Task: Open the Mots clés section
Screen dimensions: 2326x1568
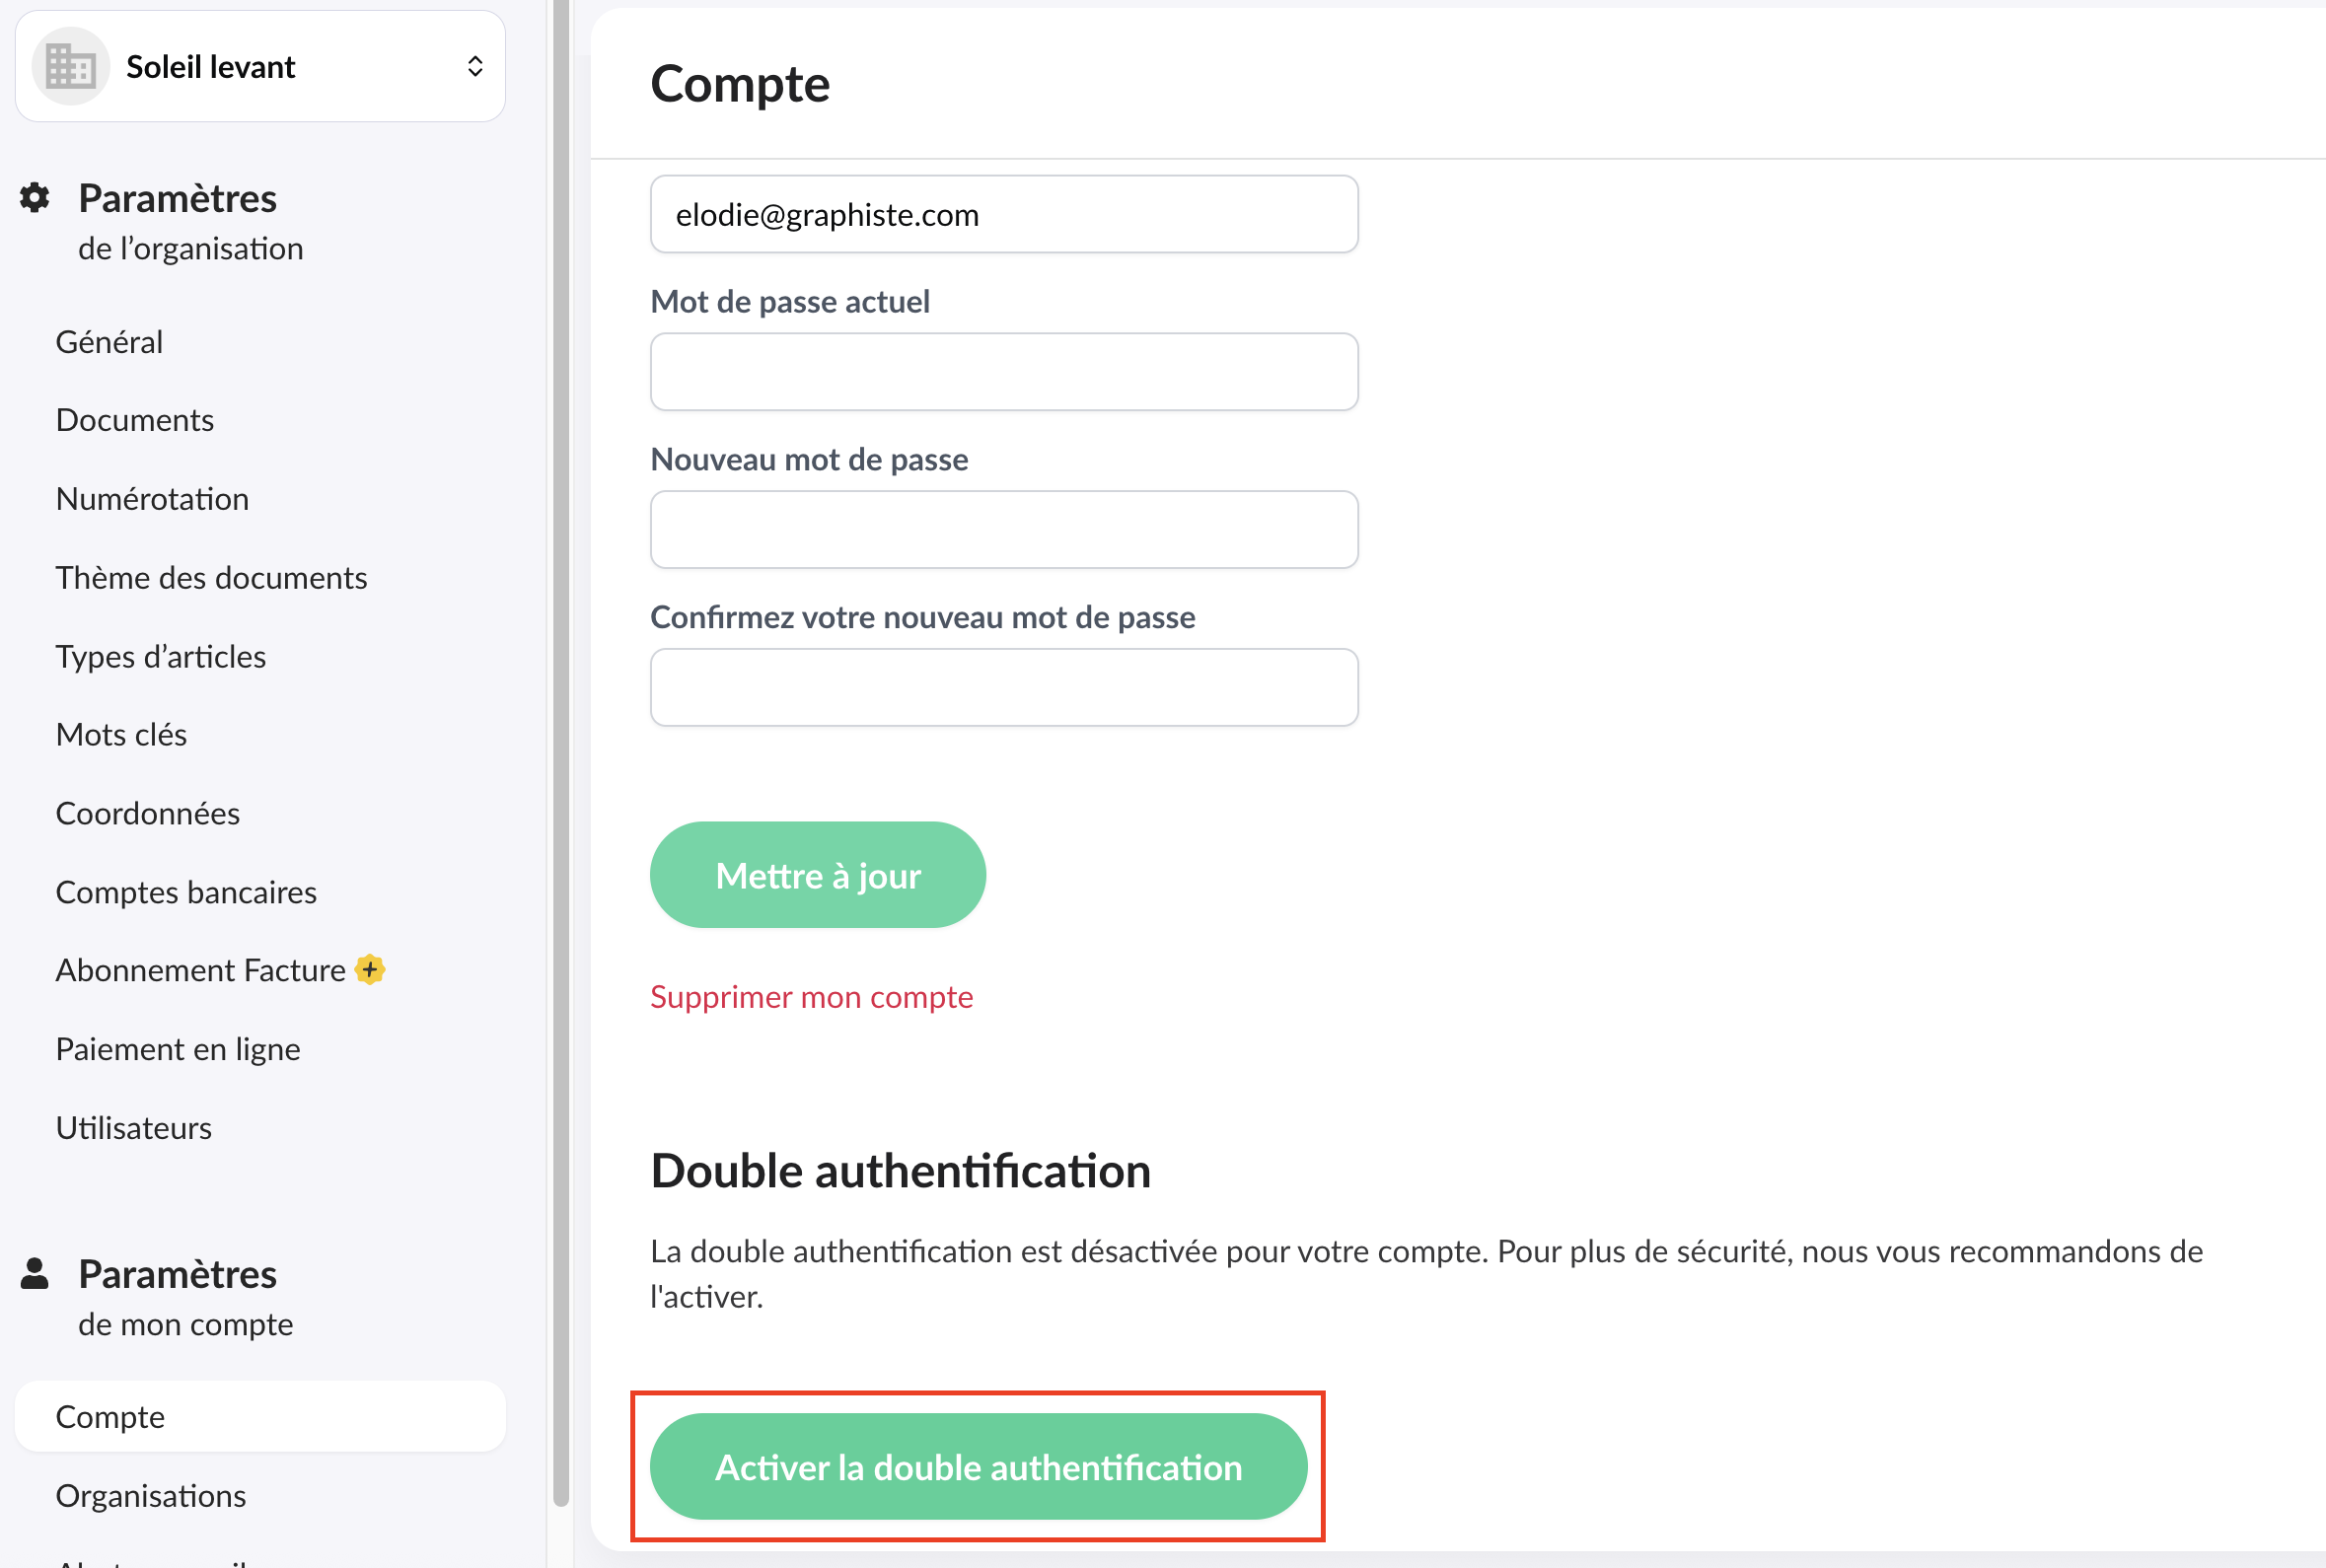Action: pos(121,735)
